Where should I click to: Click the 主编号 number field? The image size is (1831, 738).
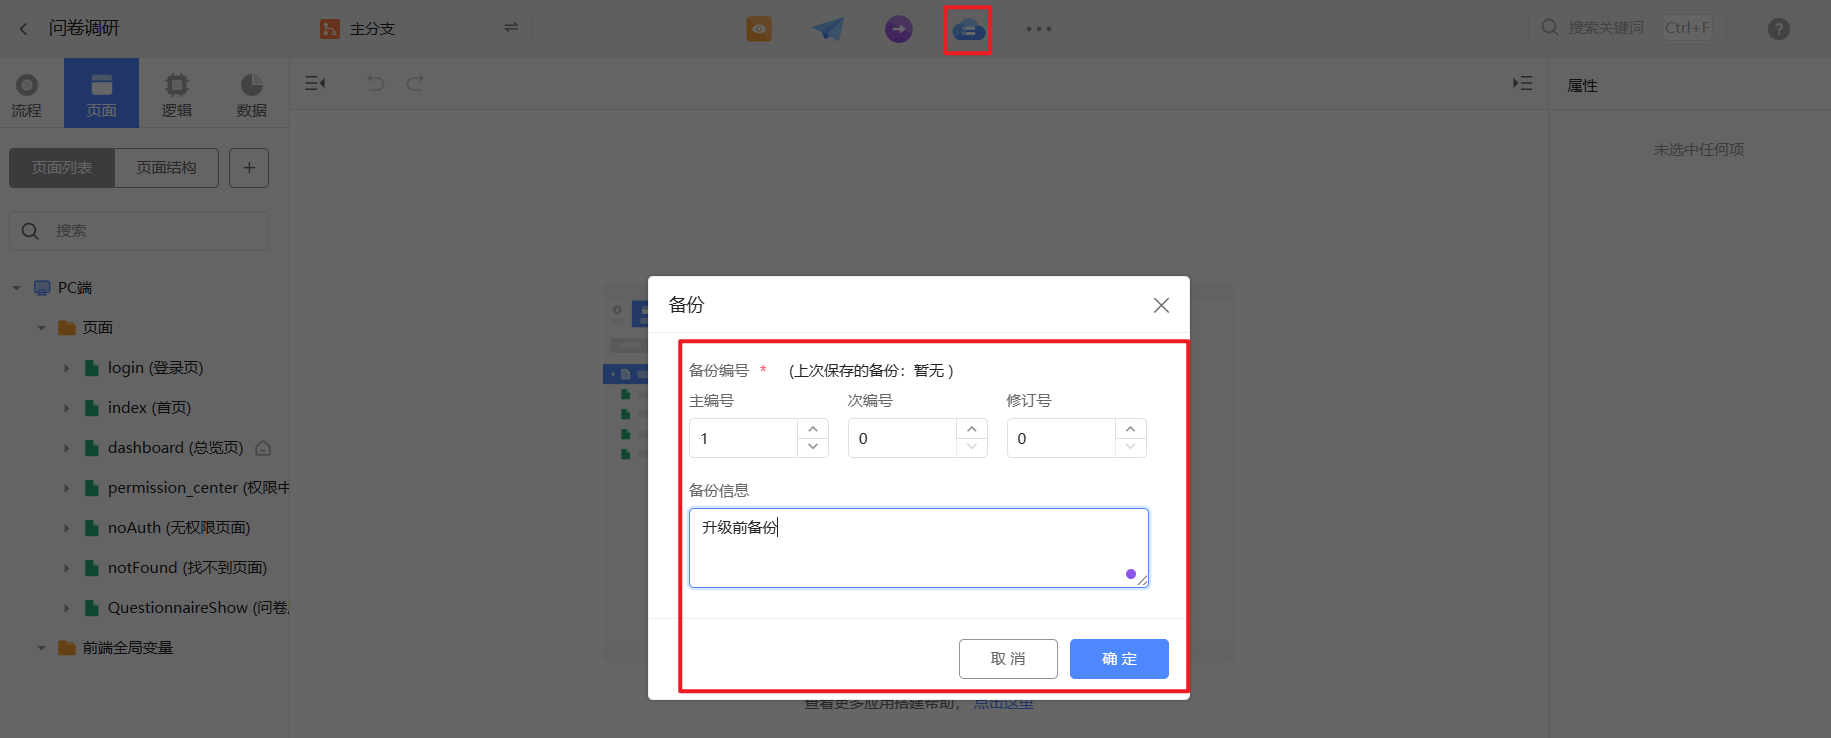pos(743,438)
